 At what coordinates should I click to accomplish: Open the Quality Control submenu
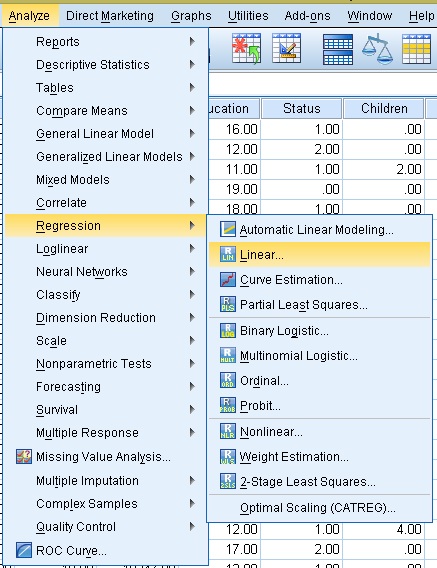106,526
